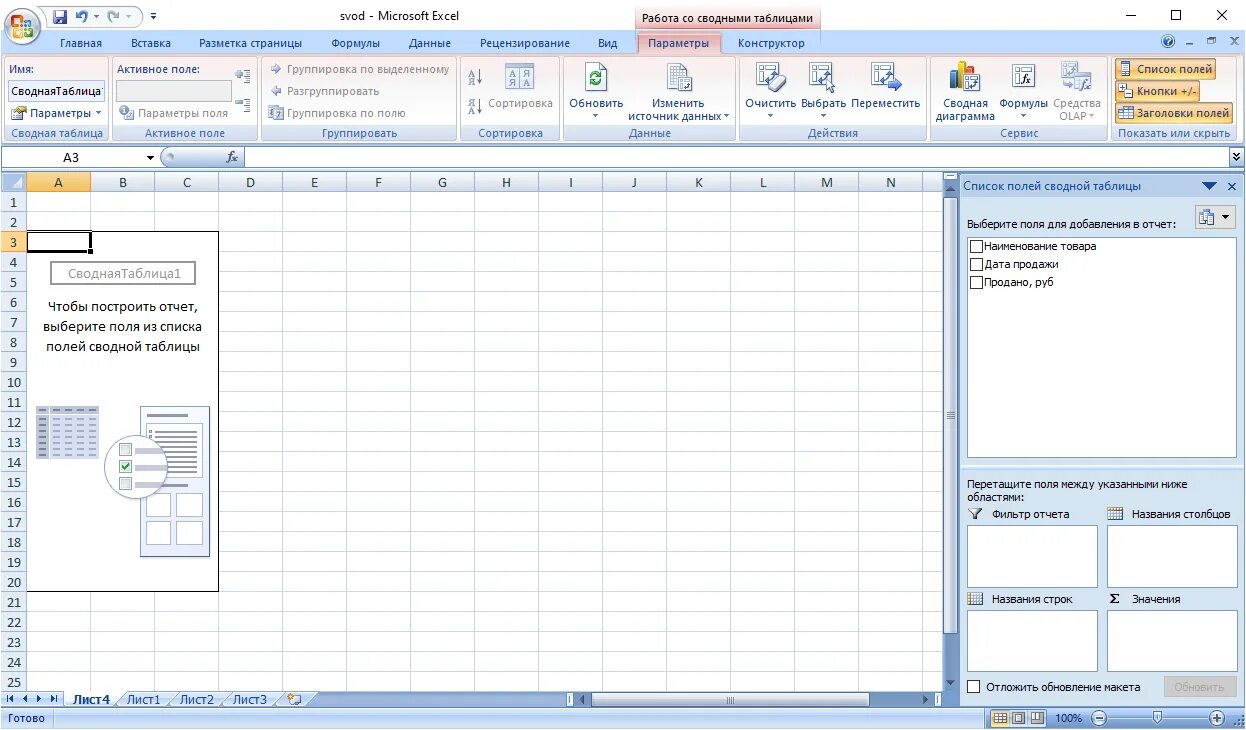1246x730 pixels.
Task: Toggle the Заголовки полей button
Action: click(1174, 113)
